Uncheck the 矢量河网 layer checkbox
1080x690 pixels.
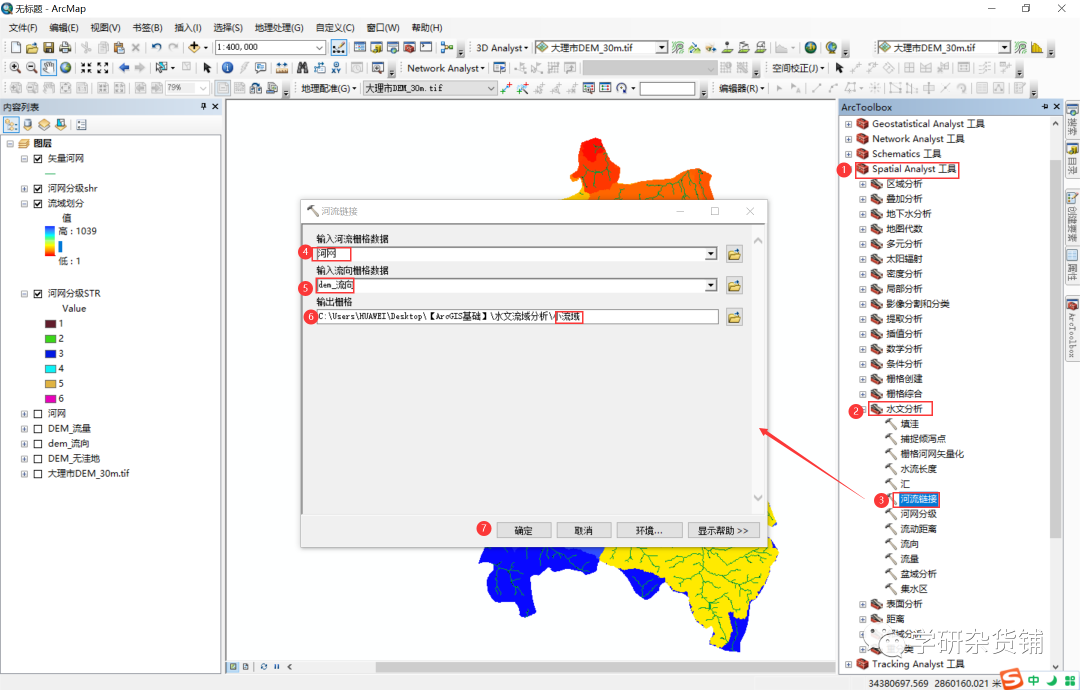[x=38, y=158]
